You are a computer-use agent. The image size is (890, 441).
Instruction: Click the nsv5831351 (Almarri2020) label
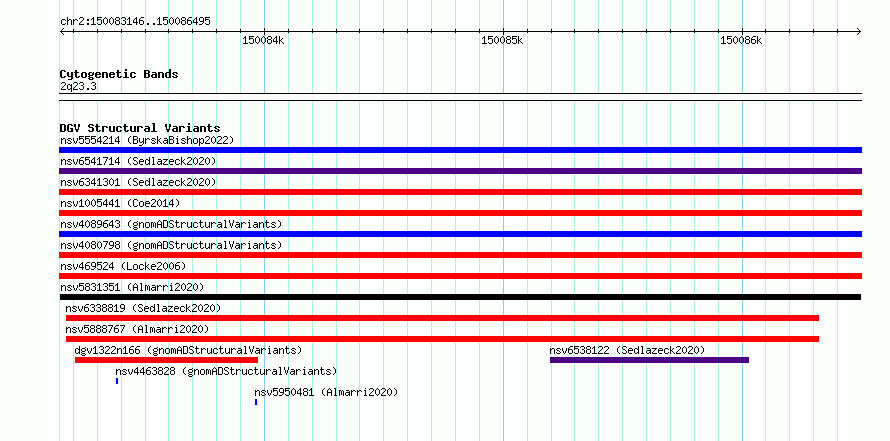tap(132, 287)
